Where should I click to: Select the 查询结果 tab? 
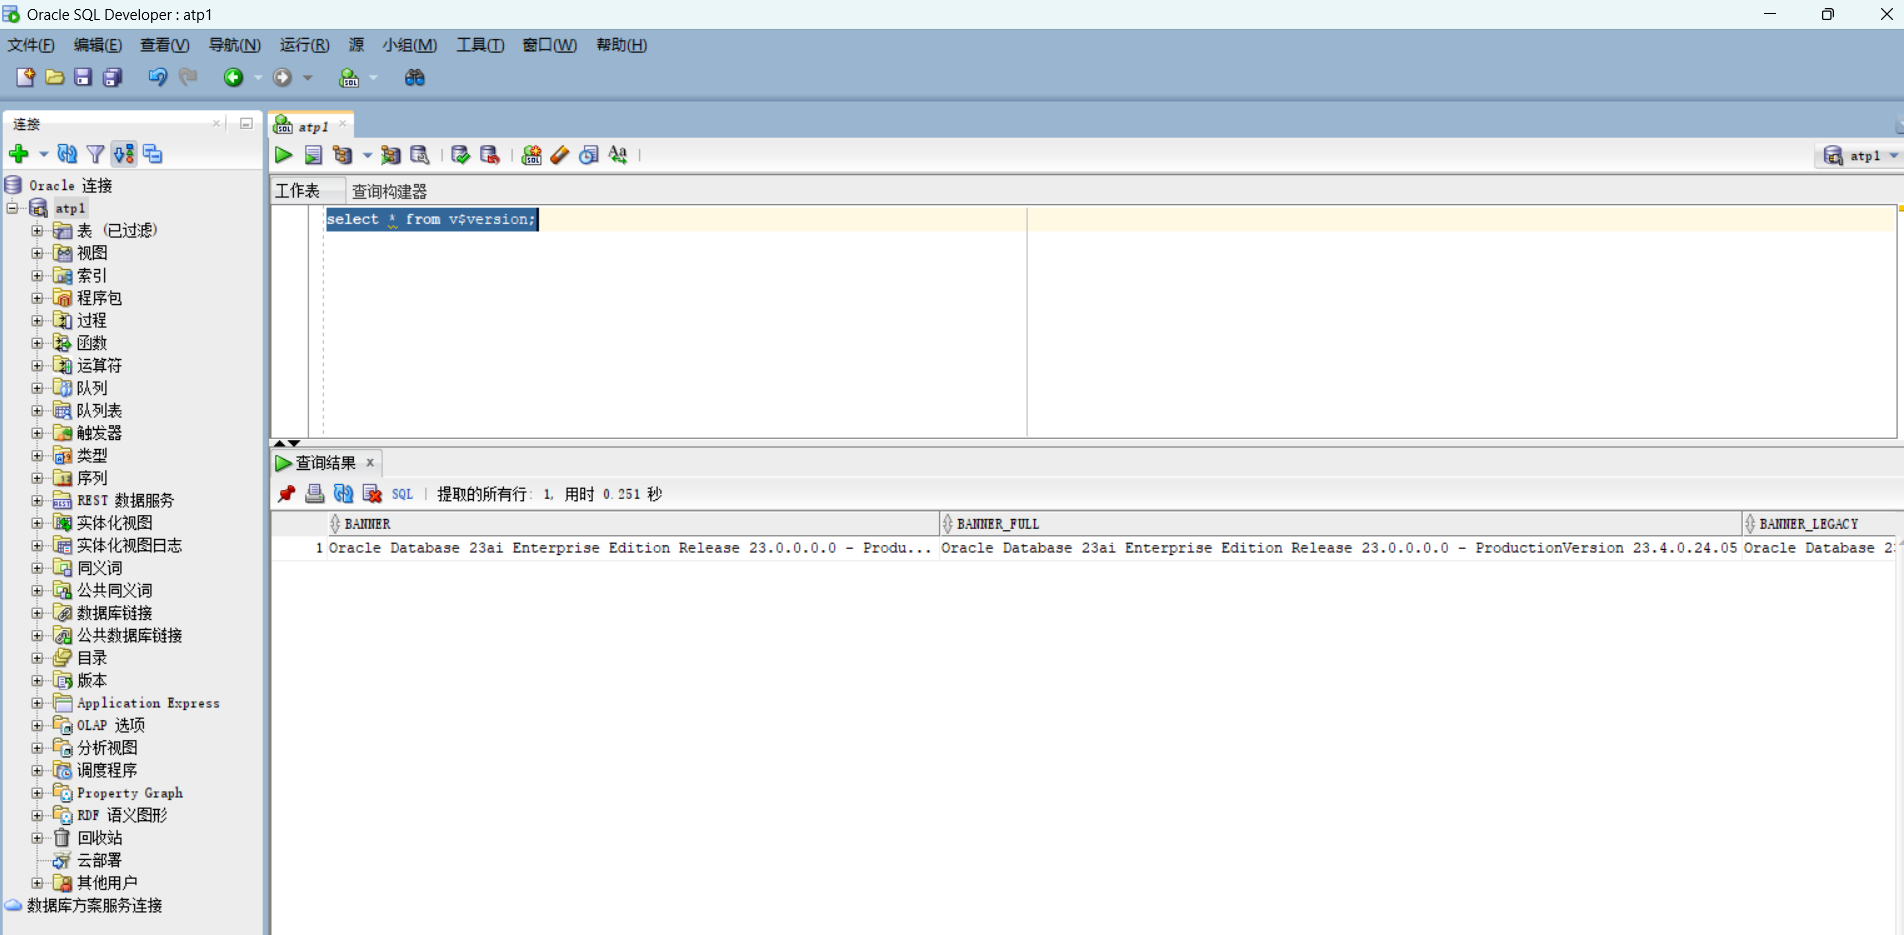pos(325,463)
